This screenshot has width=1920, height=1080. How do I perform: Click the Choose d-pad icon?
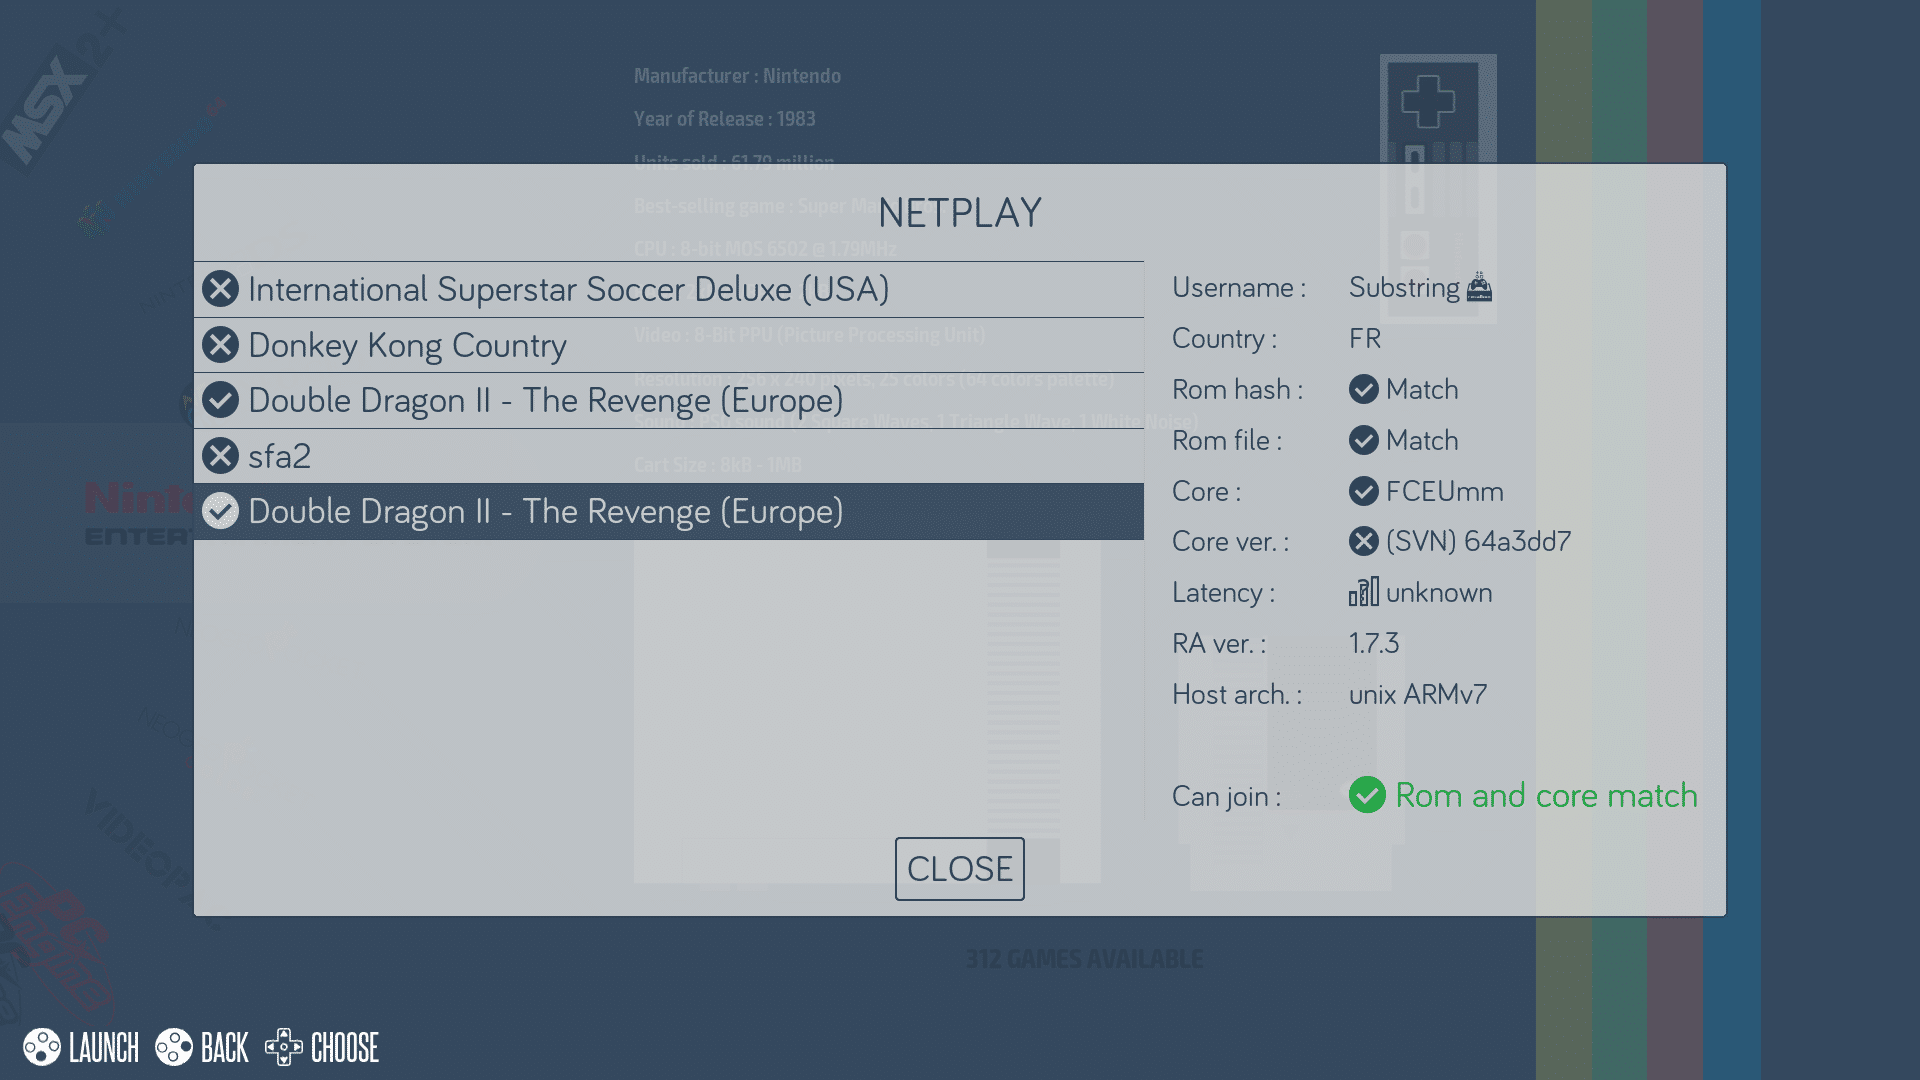pyautogui.click(x=284, y=1047)
